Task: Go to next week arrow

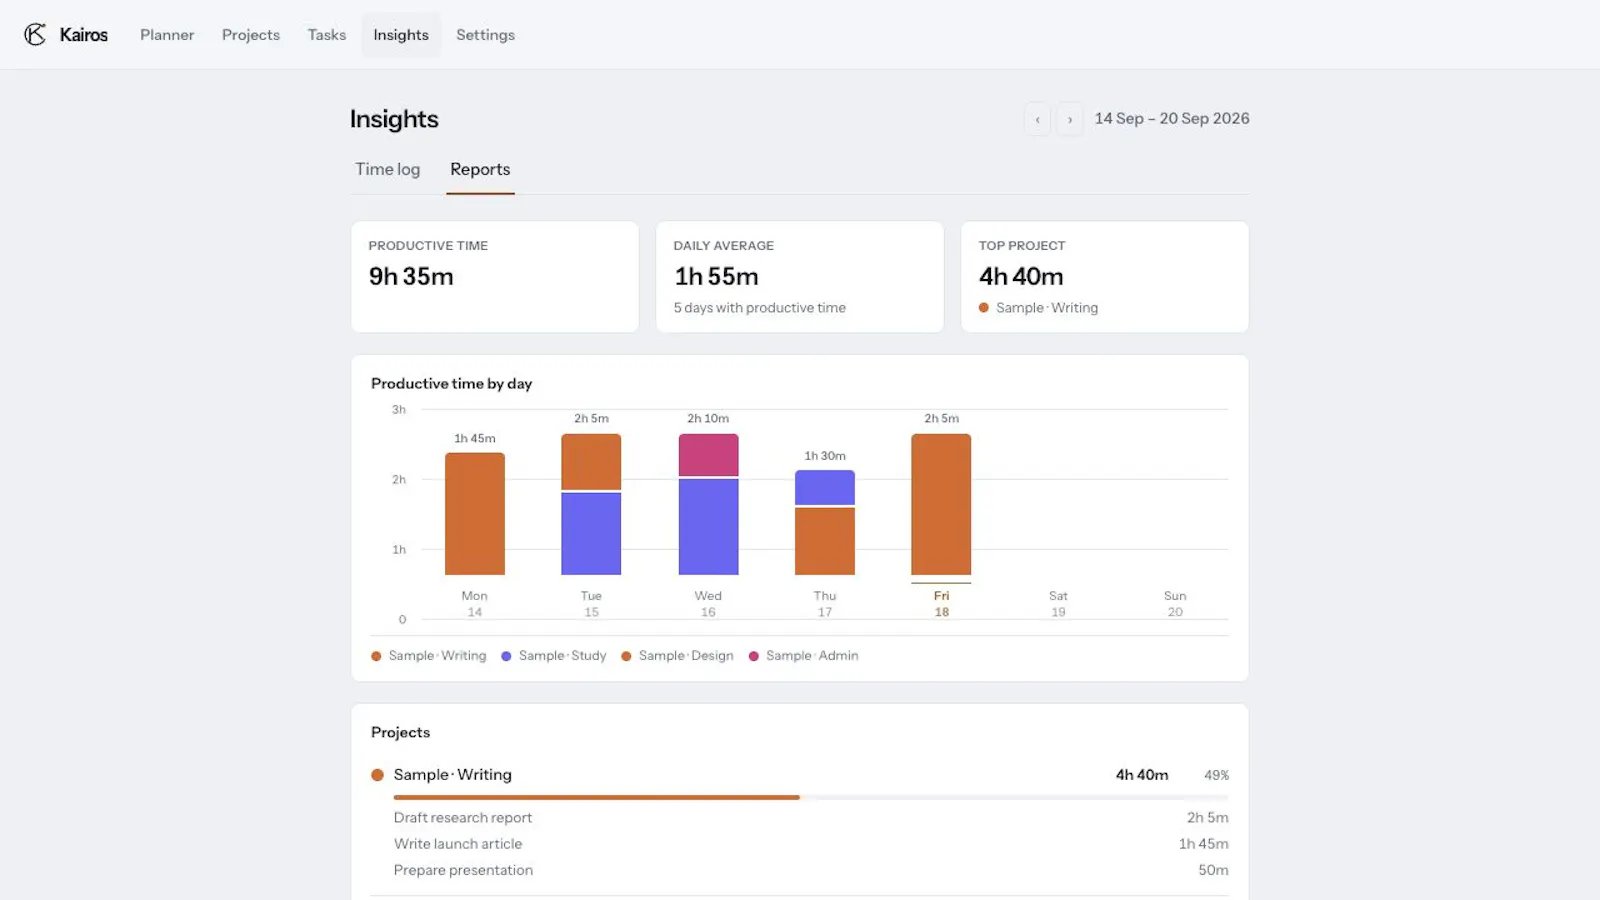Action: [x=1070, y=119]
